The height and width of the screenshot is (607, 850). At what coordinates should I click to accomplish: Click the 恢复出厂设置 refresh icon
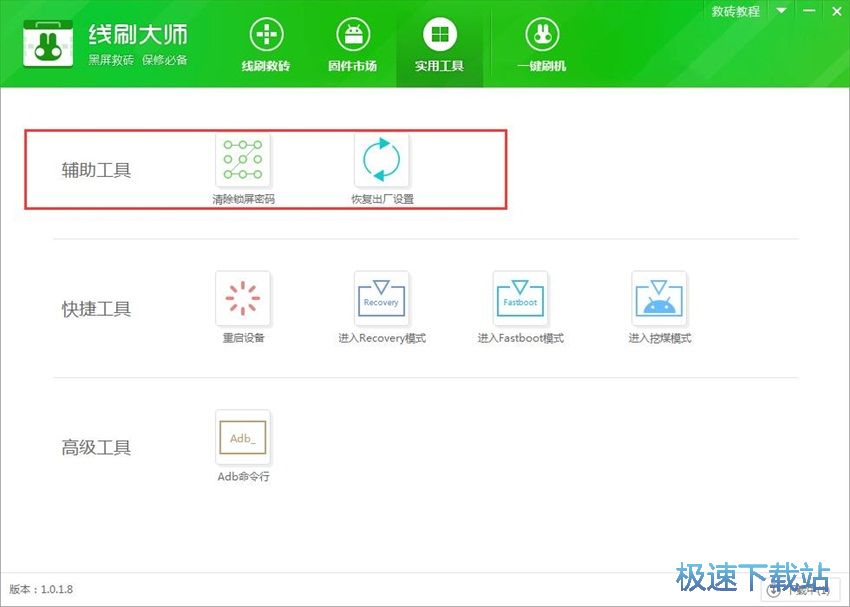coord(382,160)
